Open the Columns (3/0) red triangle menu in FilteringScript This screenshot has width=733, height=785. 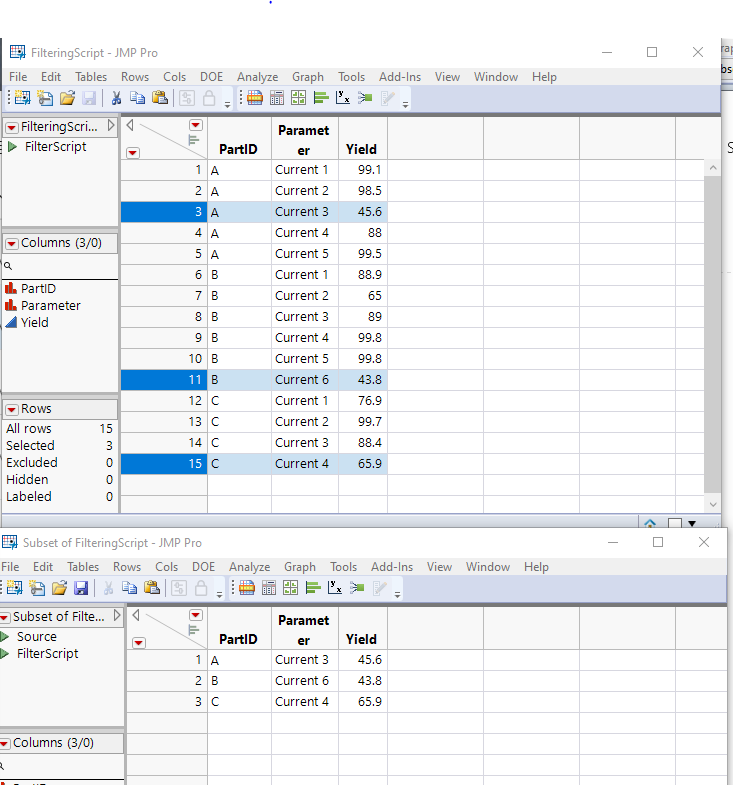pyautogui.click(x=12, y=244)
